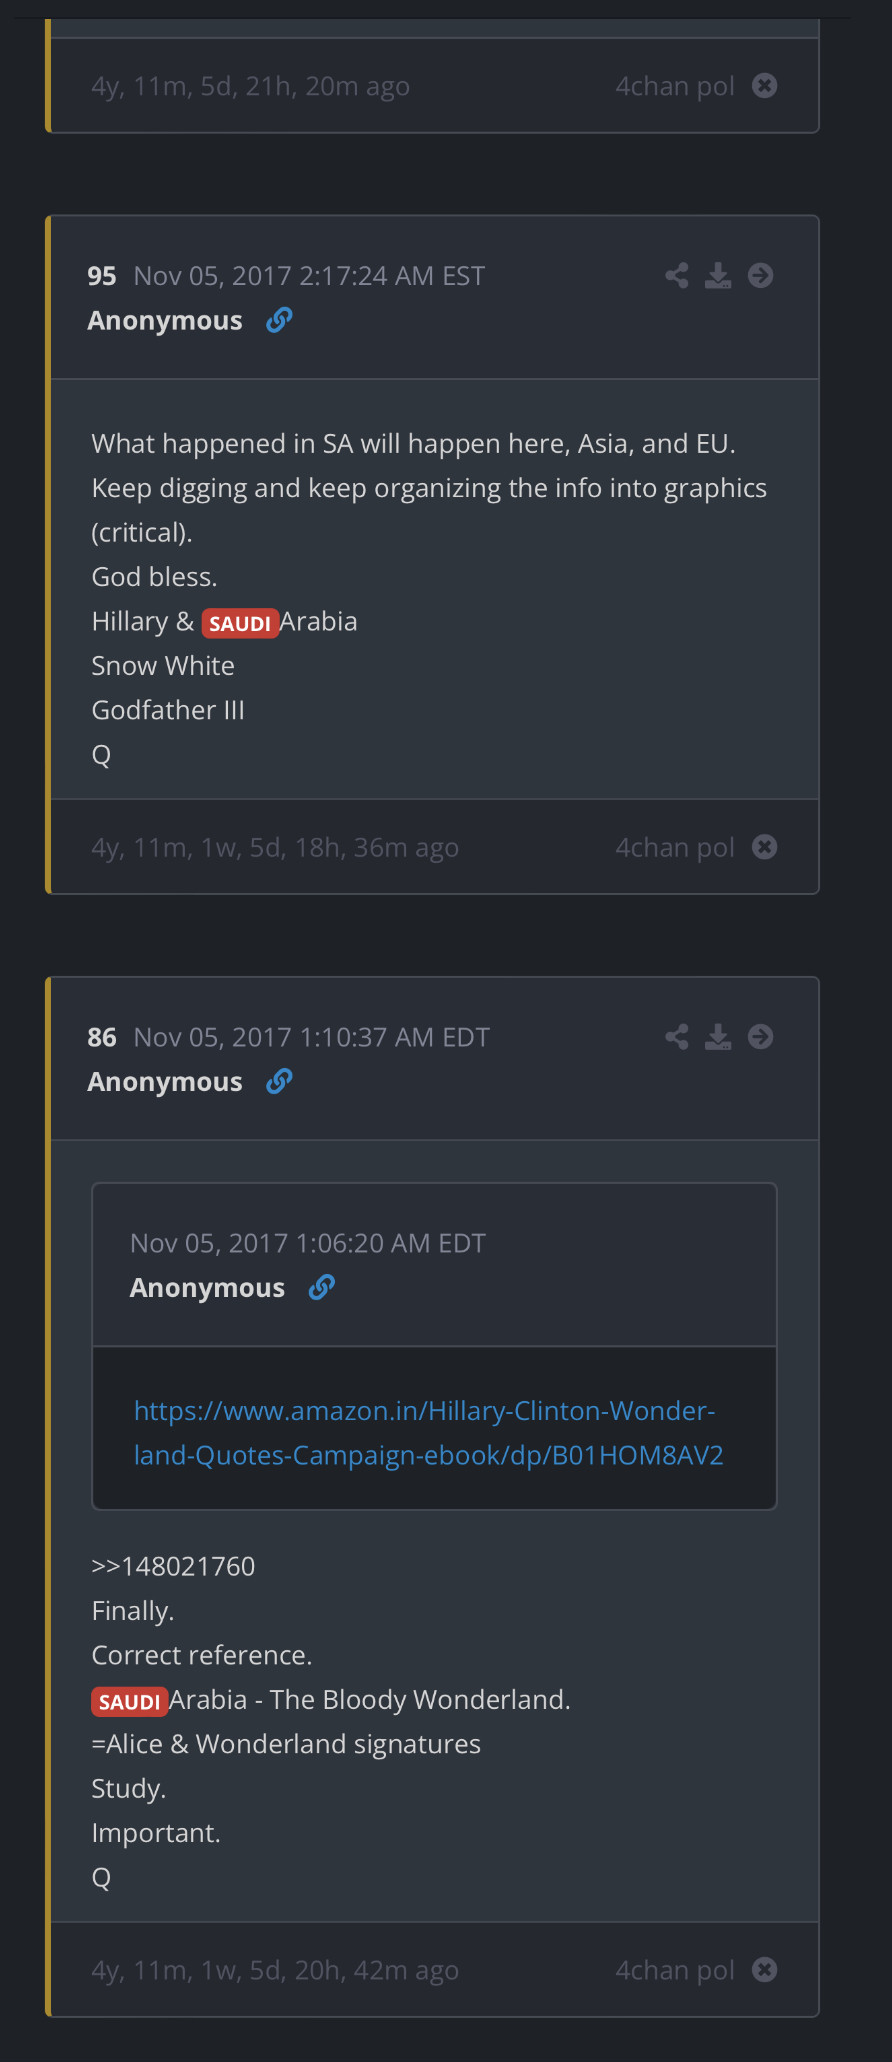The image size is (892, 2062).
Task: Click share icon on post 86
Action: tap(677, 1037)
